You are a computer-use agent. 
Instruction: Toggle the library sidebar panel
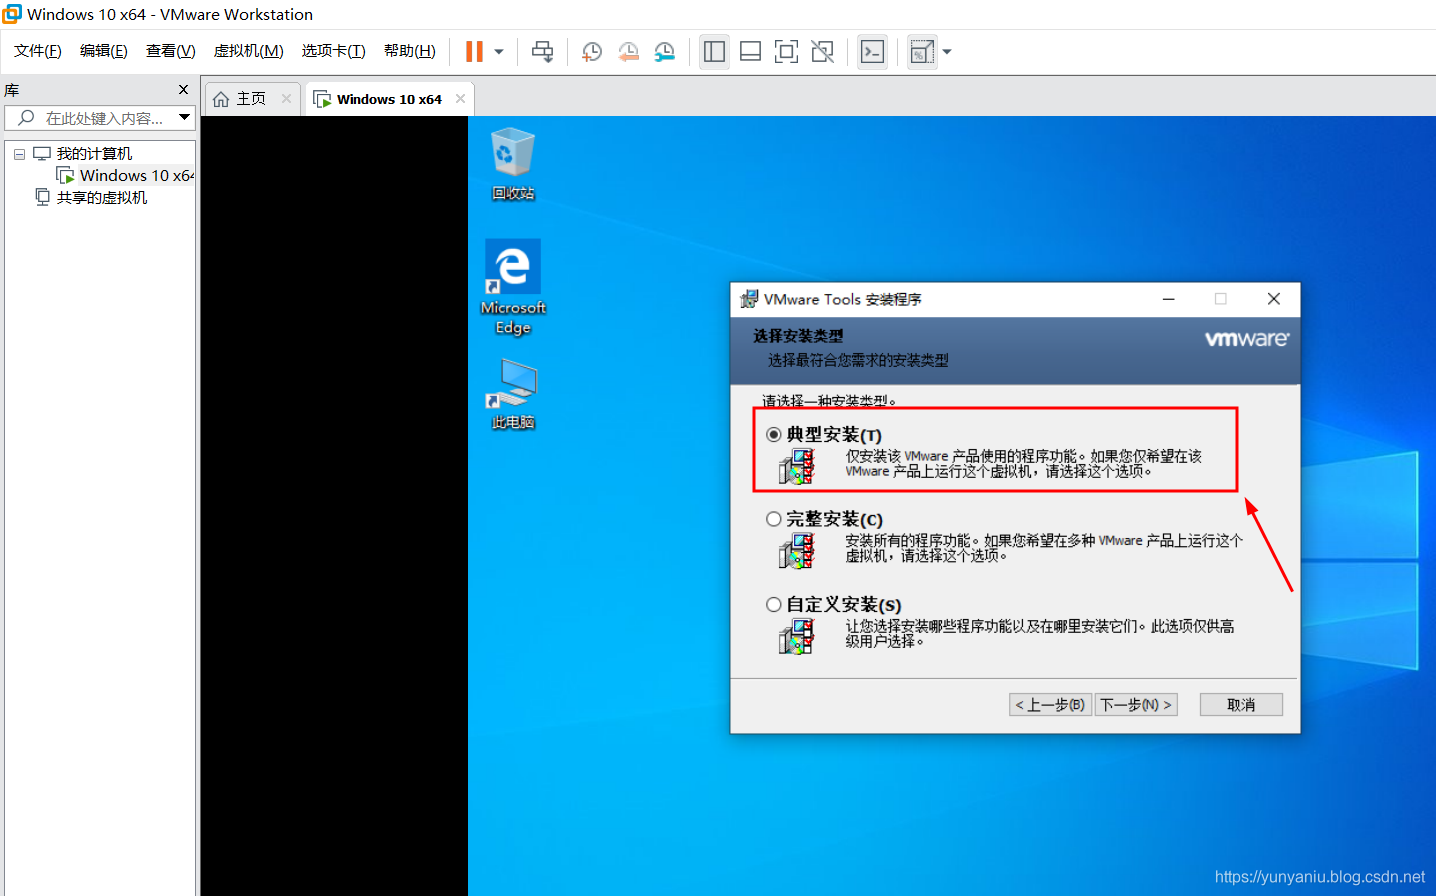pos(714,51)
